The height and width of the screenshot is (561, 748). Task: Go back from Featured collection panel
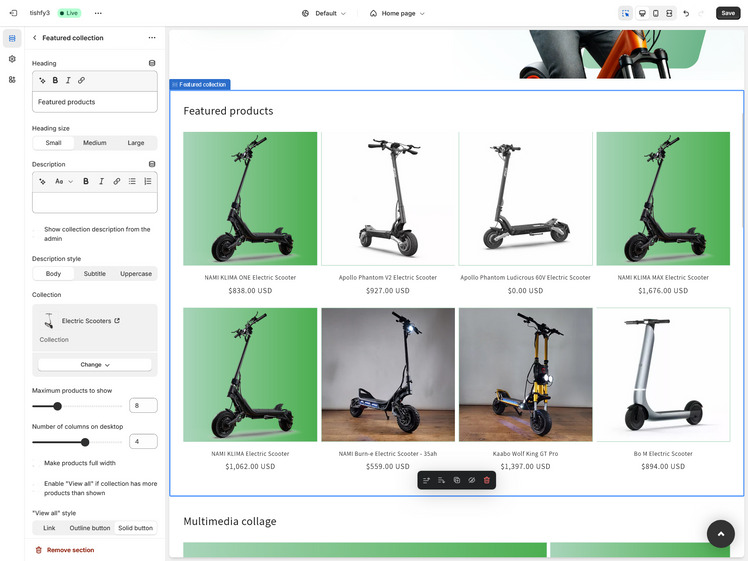point(35,38)
